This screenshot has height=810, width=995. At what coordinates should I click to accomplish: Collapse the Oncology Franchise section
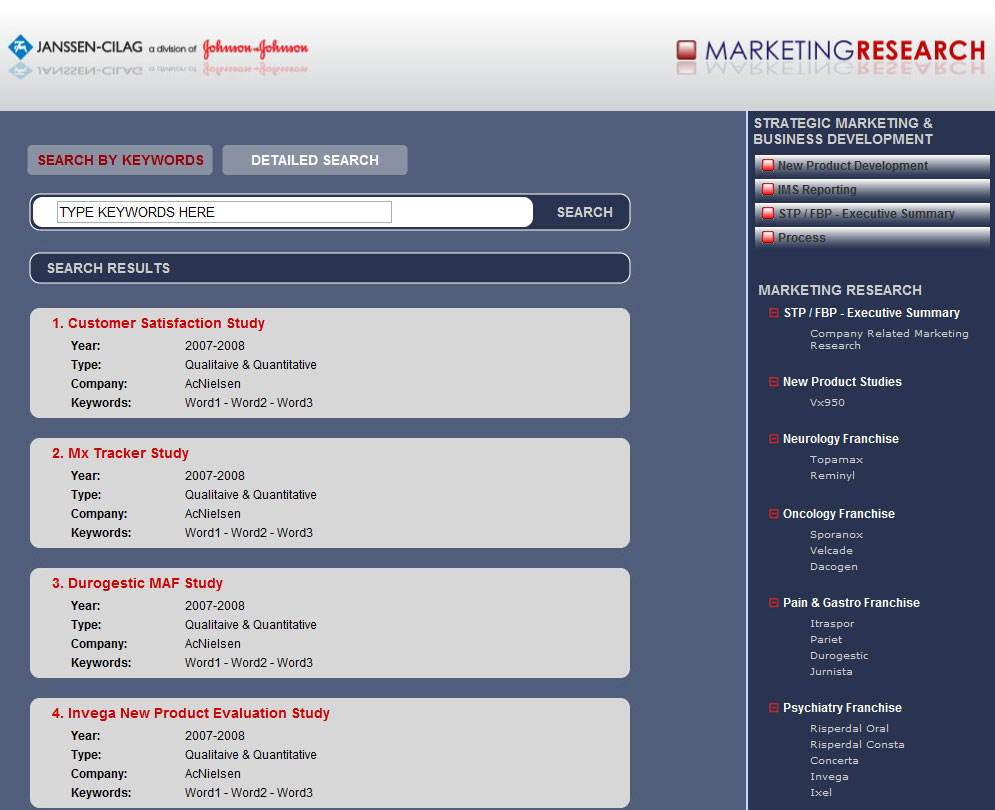tap(774, 514)
